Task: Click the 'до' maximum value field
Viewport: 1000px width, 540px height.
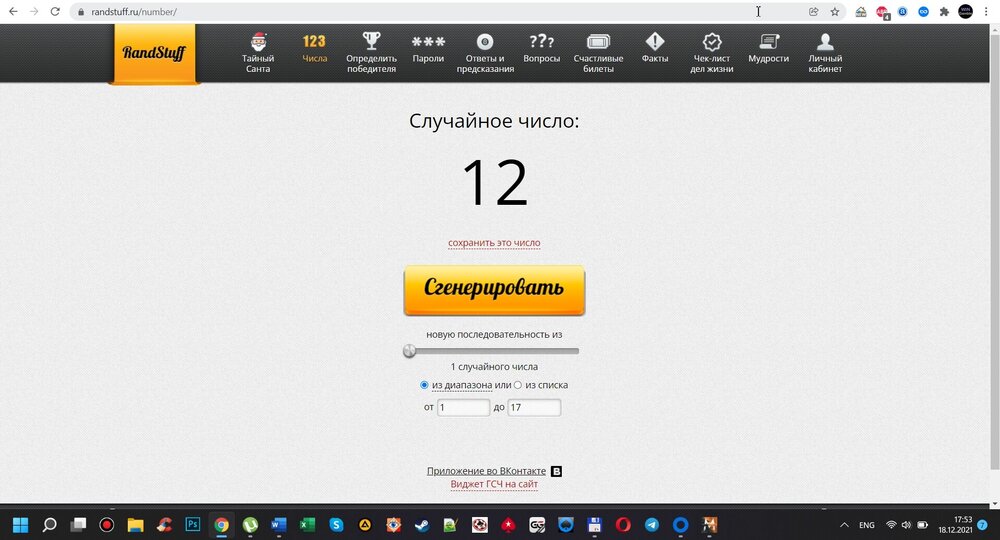Action: [534, 408]
